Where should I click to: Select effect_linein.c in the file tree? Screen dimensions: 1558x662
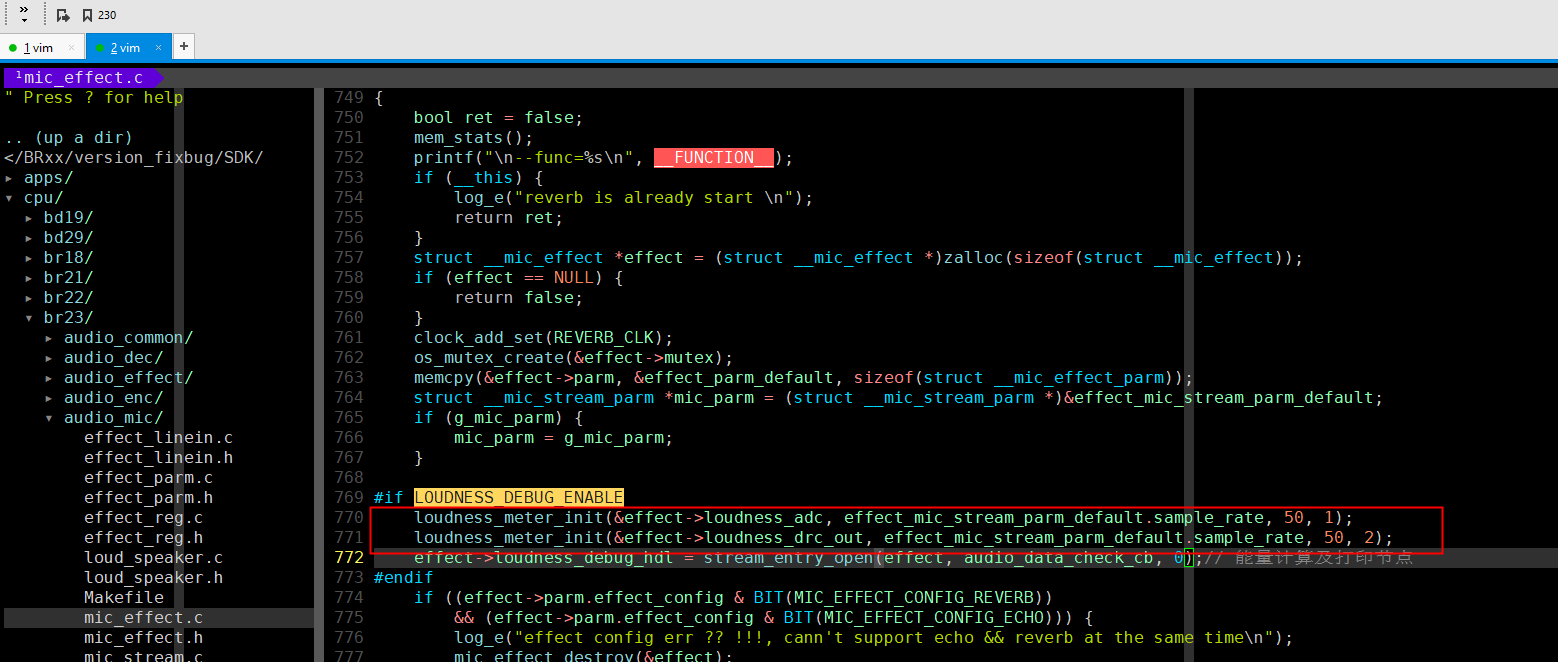[x=158, y=437]
